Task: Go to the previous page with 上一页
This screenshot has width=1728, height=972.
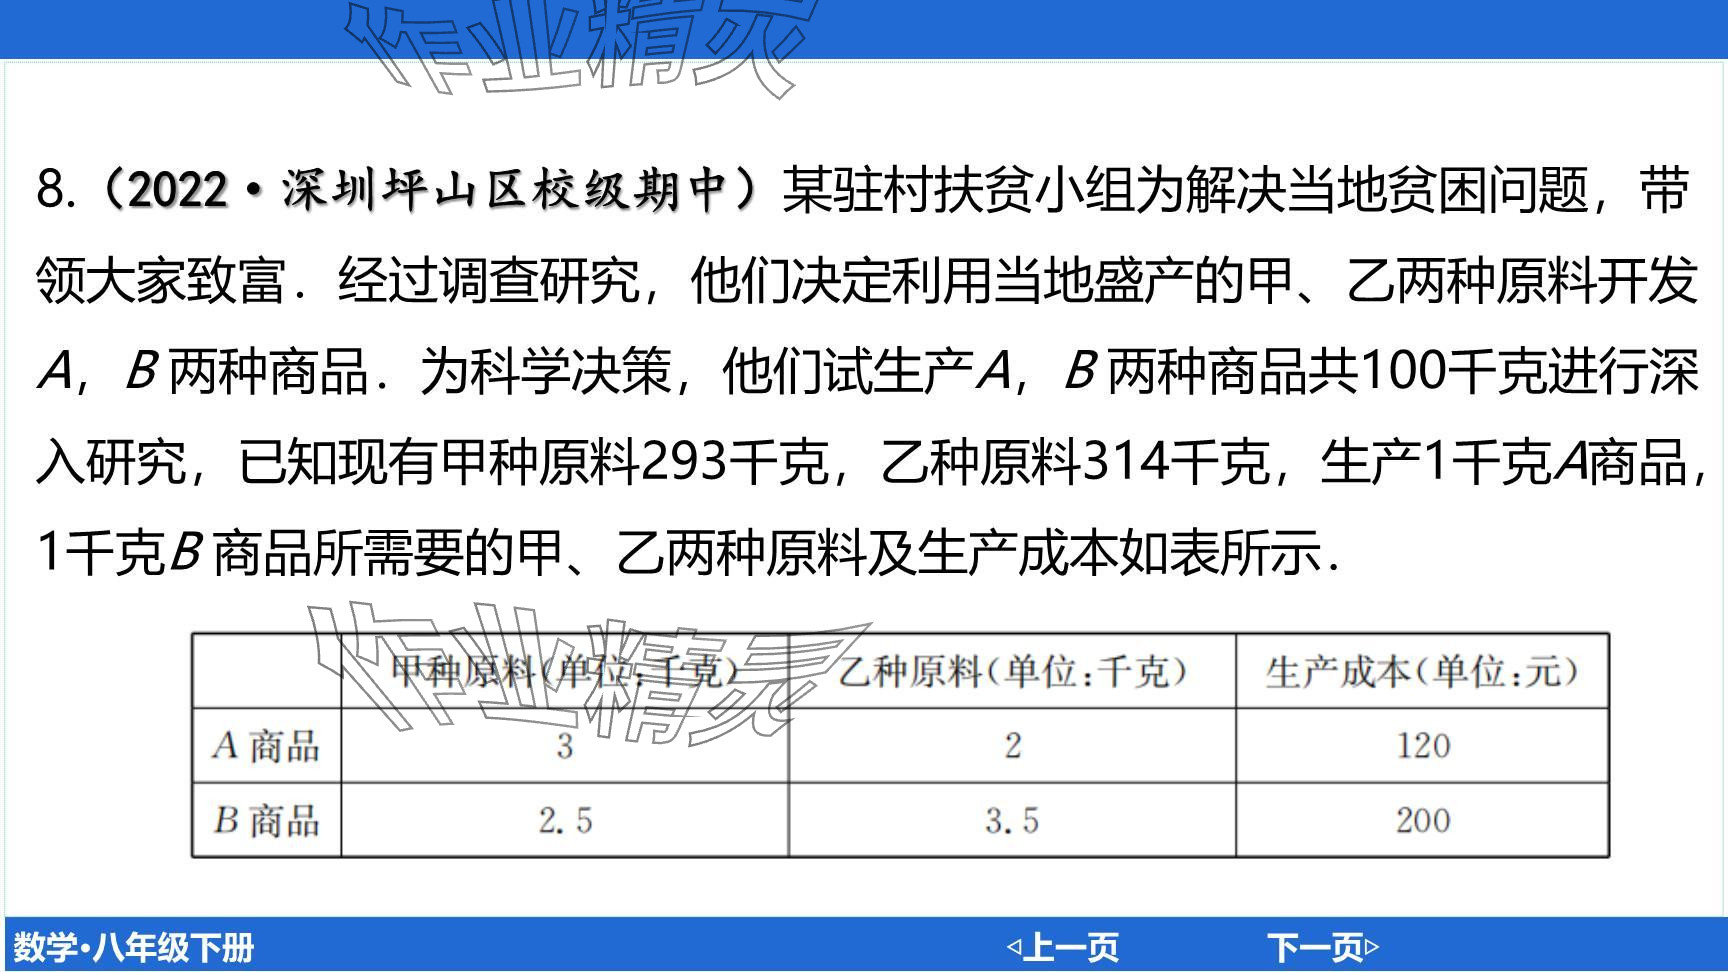Action: [x=1062, y=946]
